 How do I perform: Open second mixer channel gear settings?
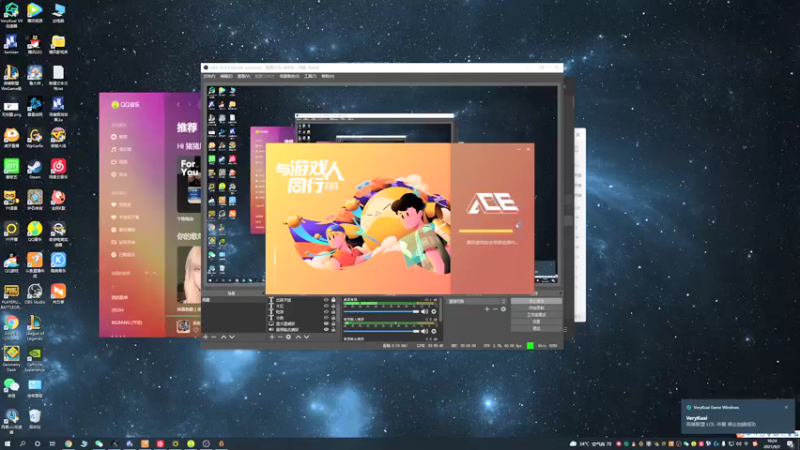(x=434, y=331)
